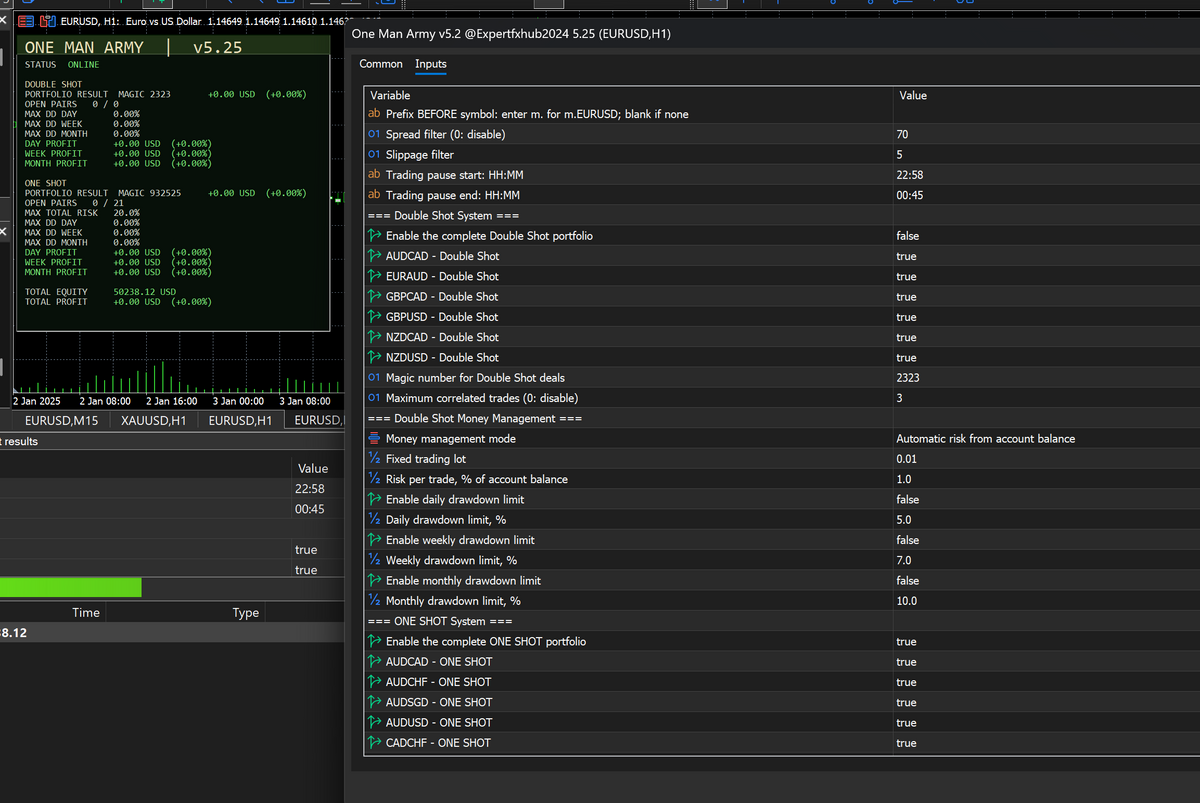Click the bool icon beside NZDUSD - Double Shot
Screen dimensions: 1200x803
click(375, 357)
